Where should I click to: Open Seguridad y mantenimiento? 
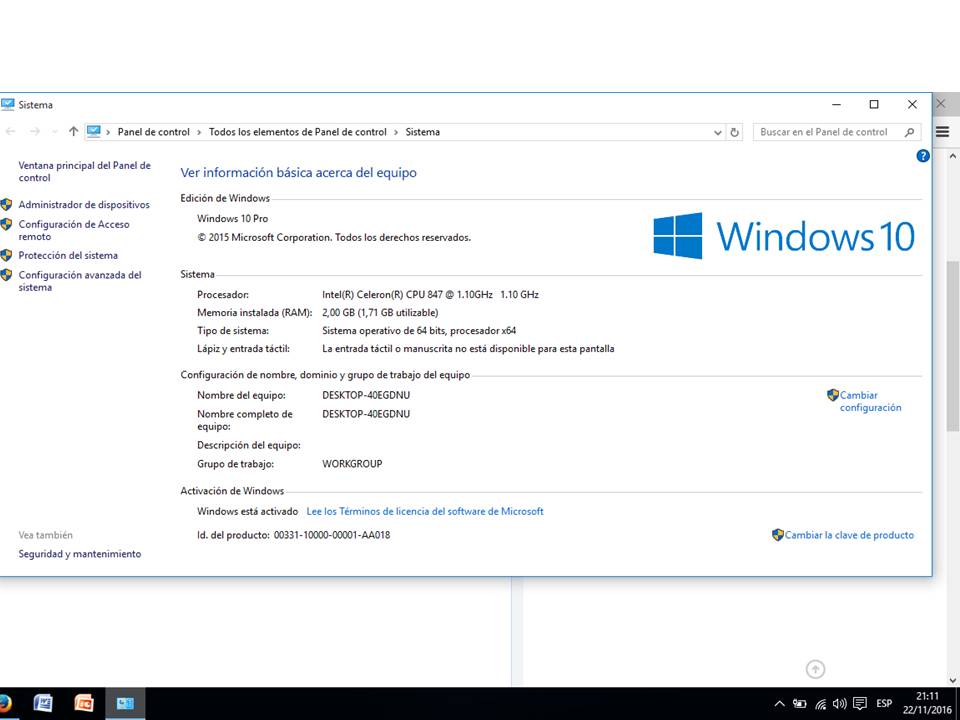point(80,553)
